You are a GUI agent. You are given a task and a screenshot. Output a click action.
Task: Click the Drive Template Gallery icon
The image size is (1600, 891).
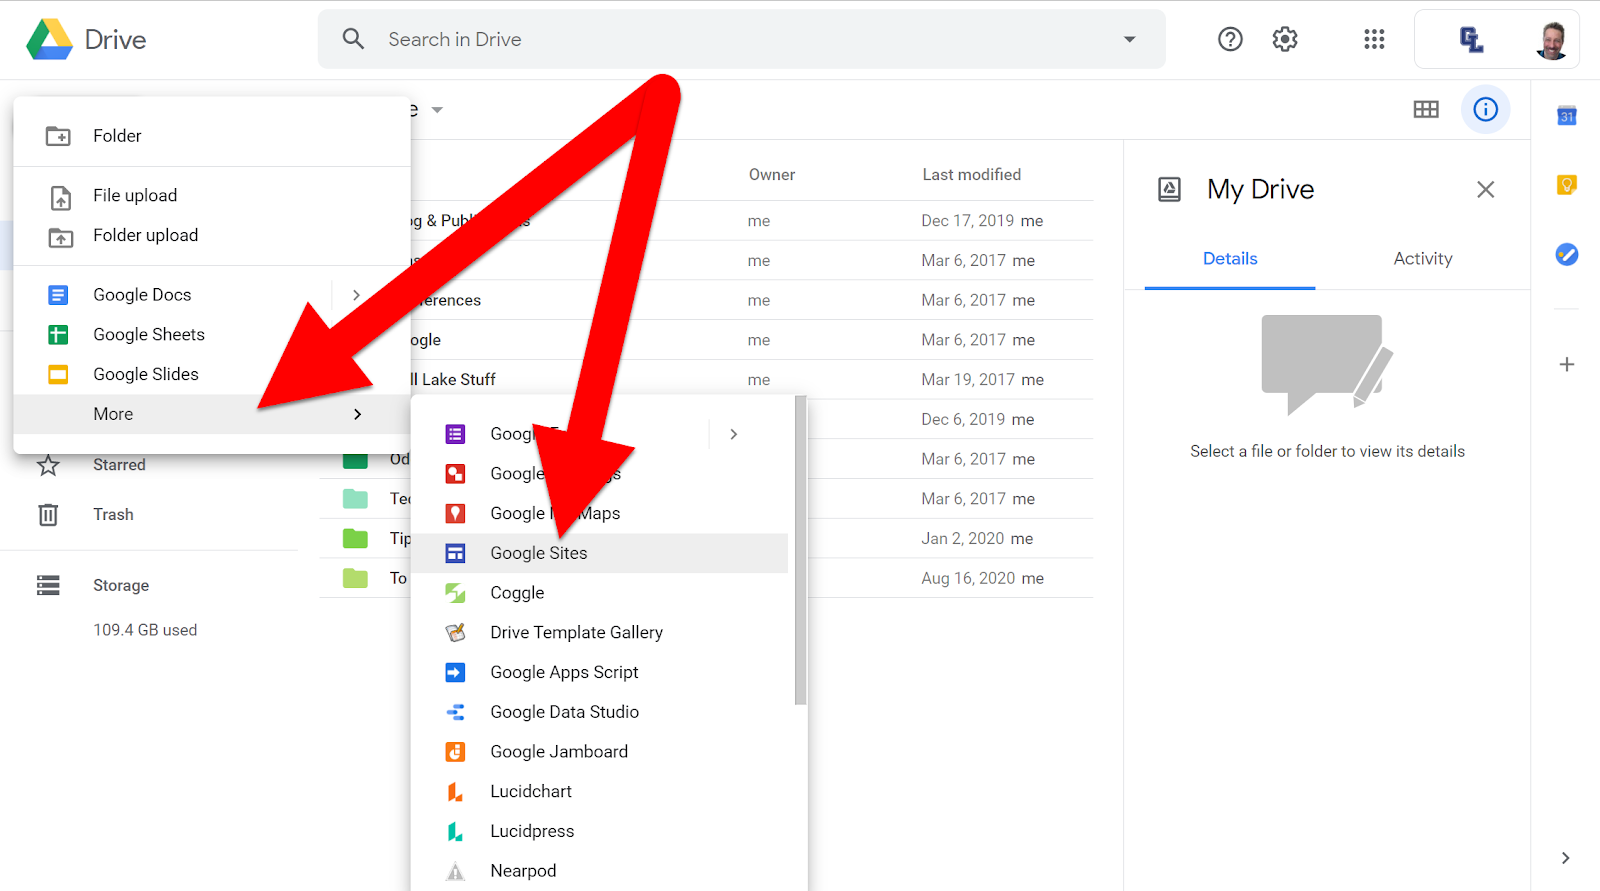(455, 632)
